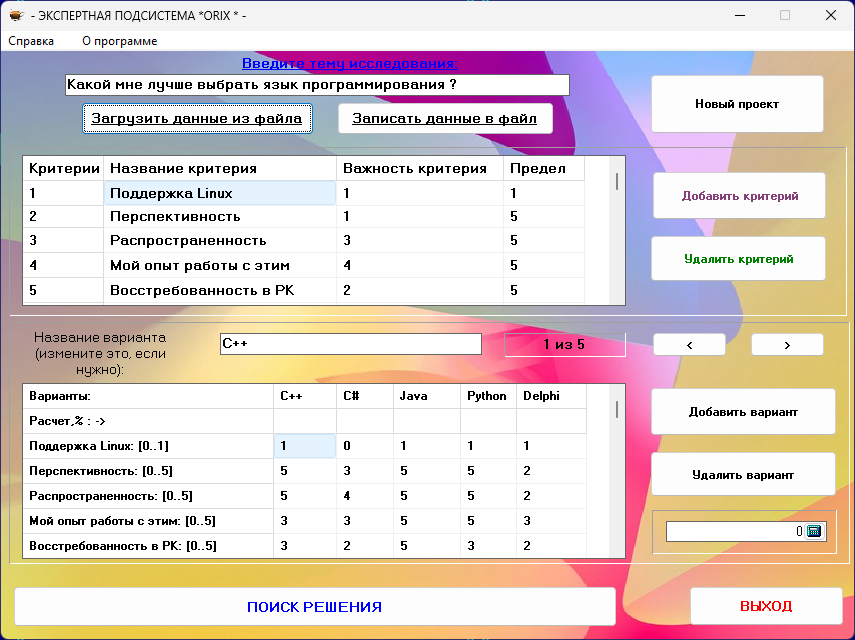Click Удалить критерий button

[738, 259]
